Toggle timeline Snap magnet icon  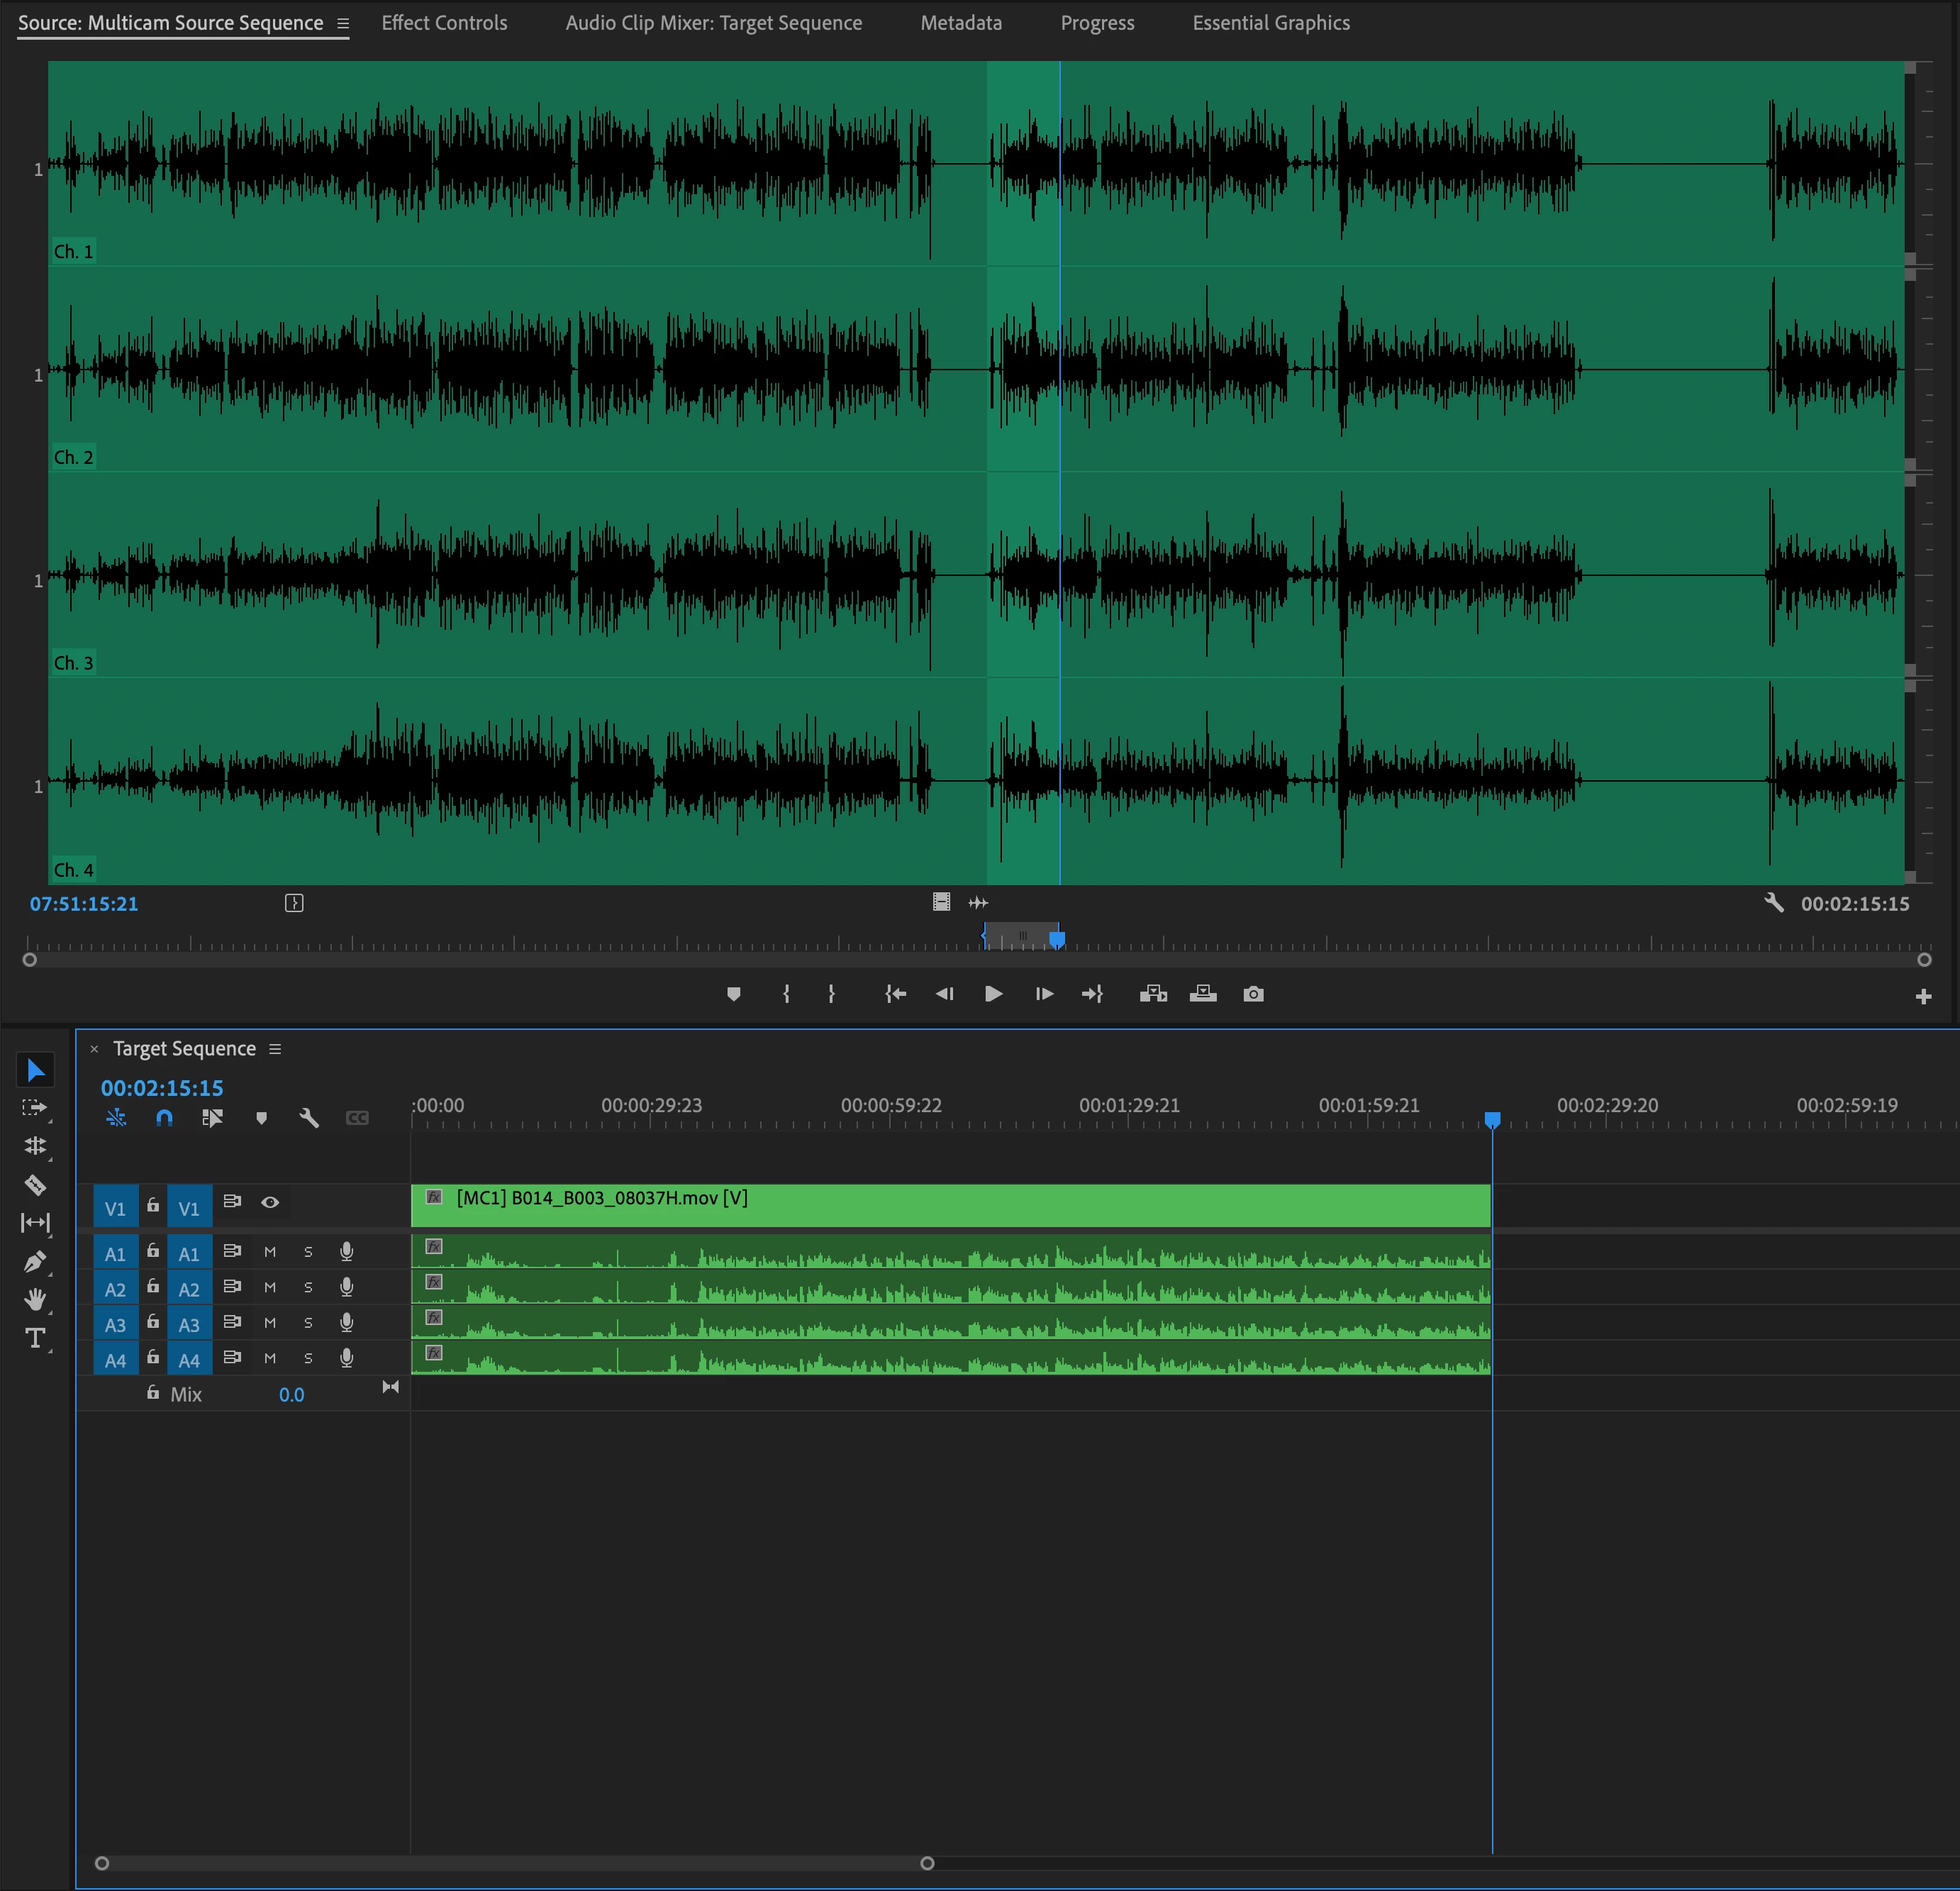(164, 1118)
